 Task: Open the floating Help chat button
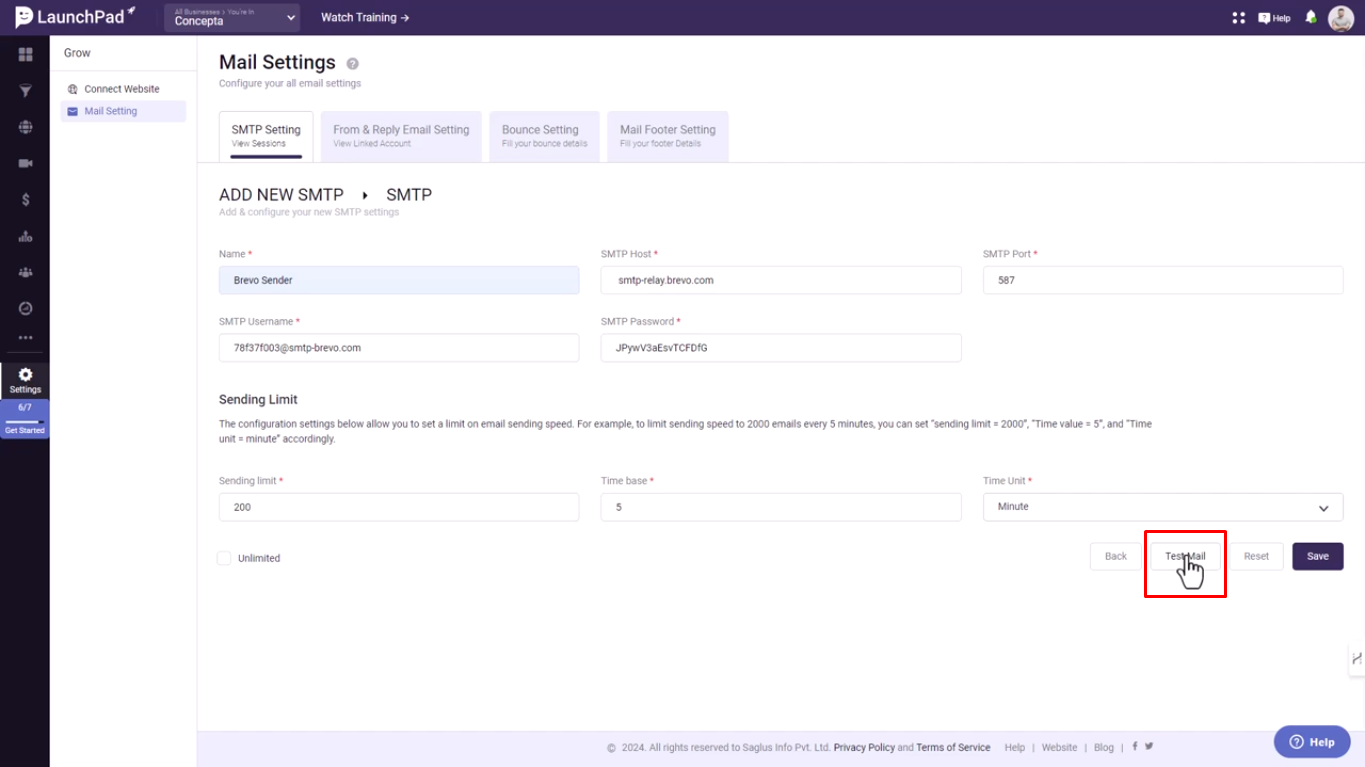pos(1312,742)
